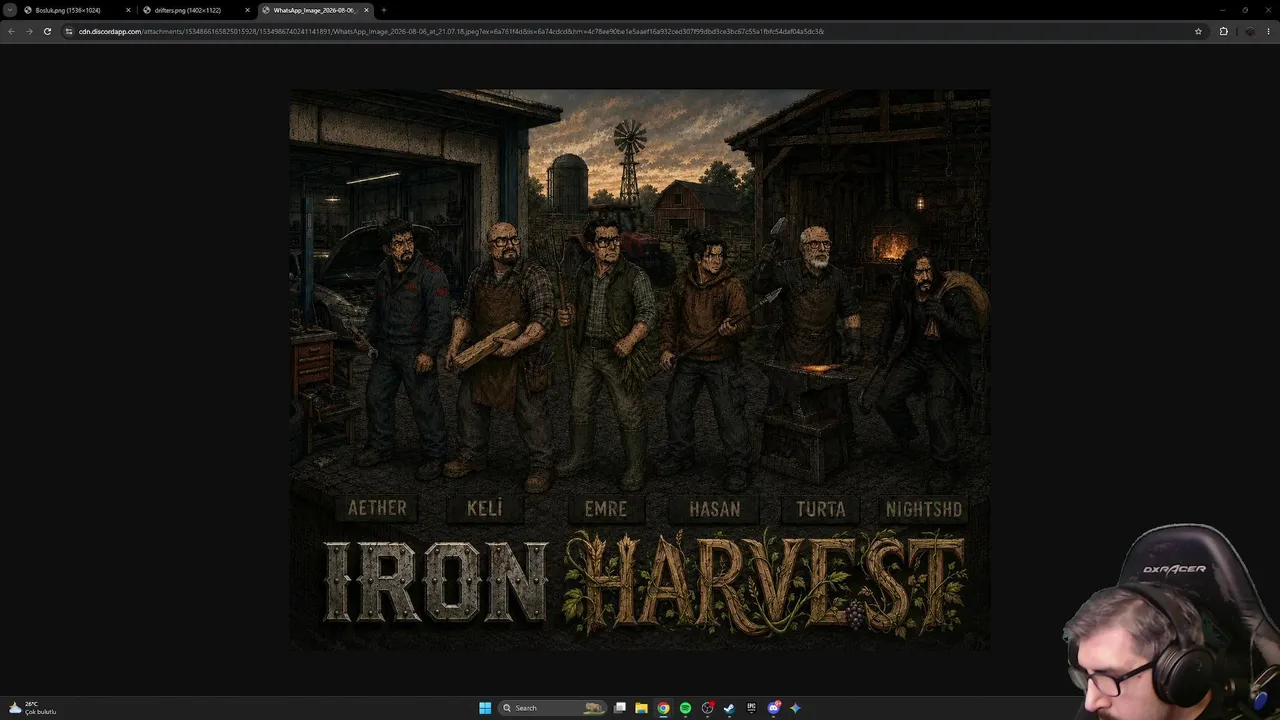The image size is (1280, 720).
Task: Open File Explorer from the taskbar
Action: tap(641, 708)
